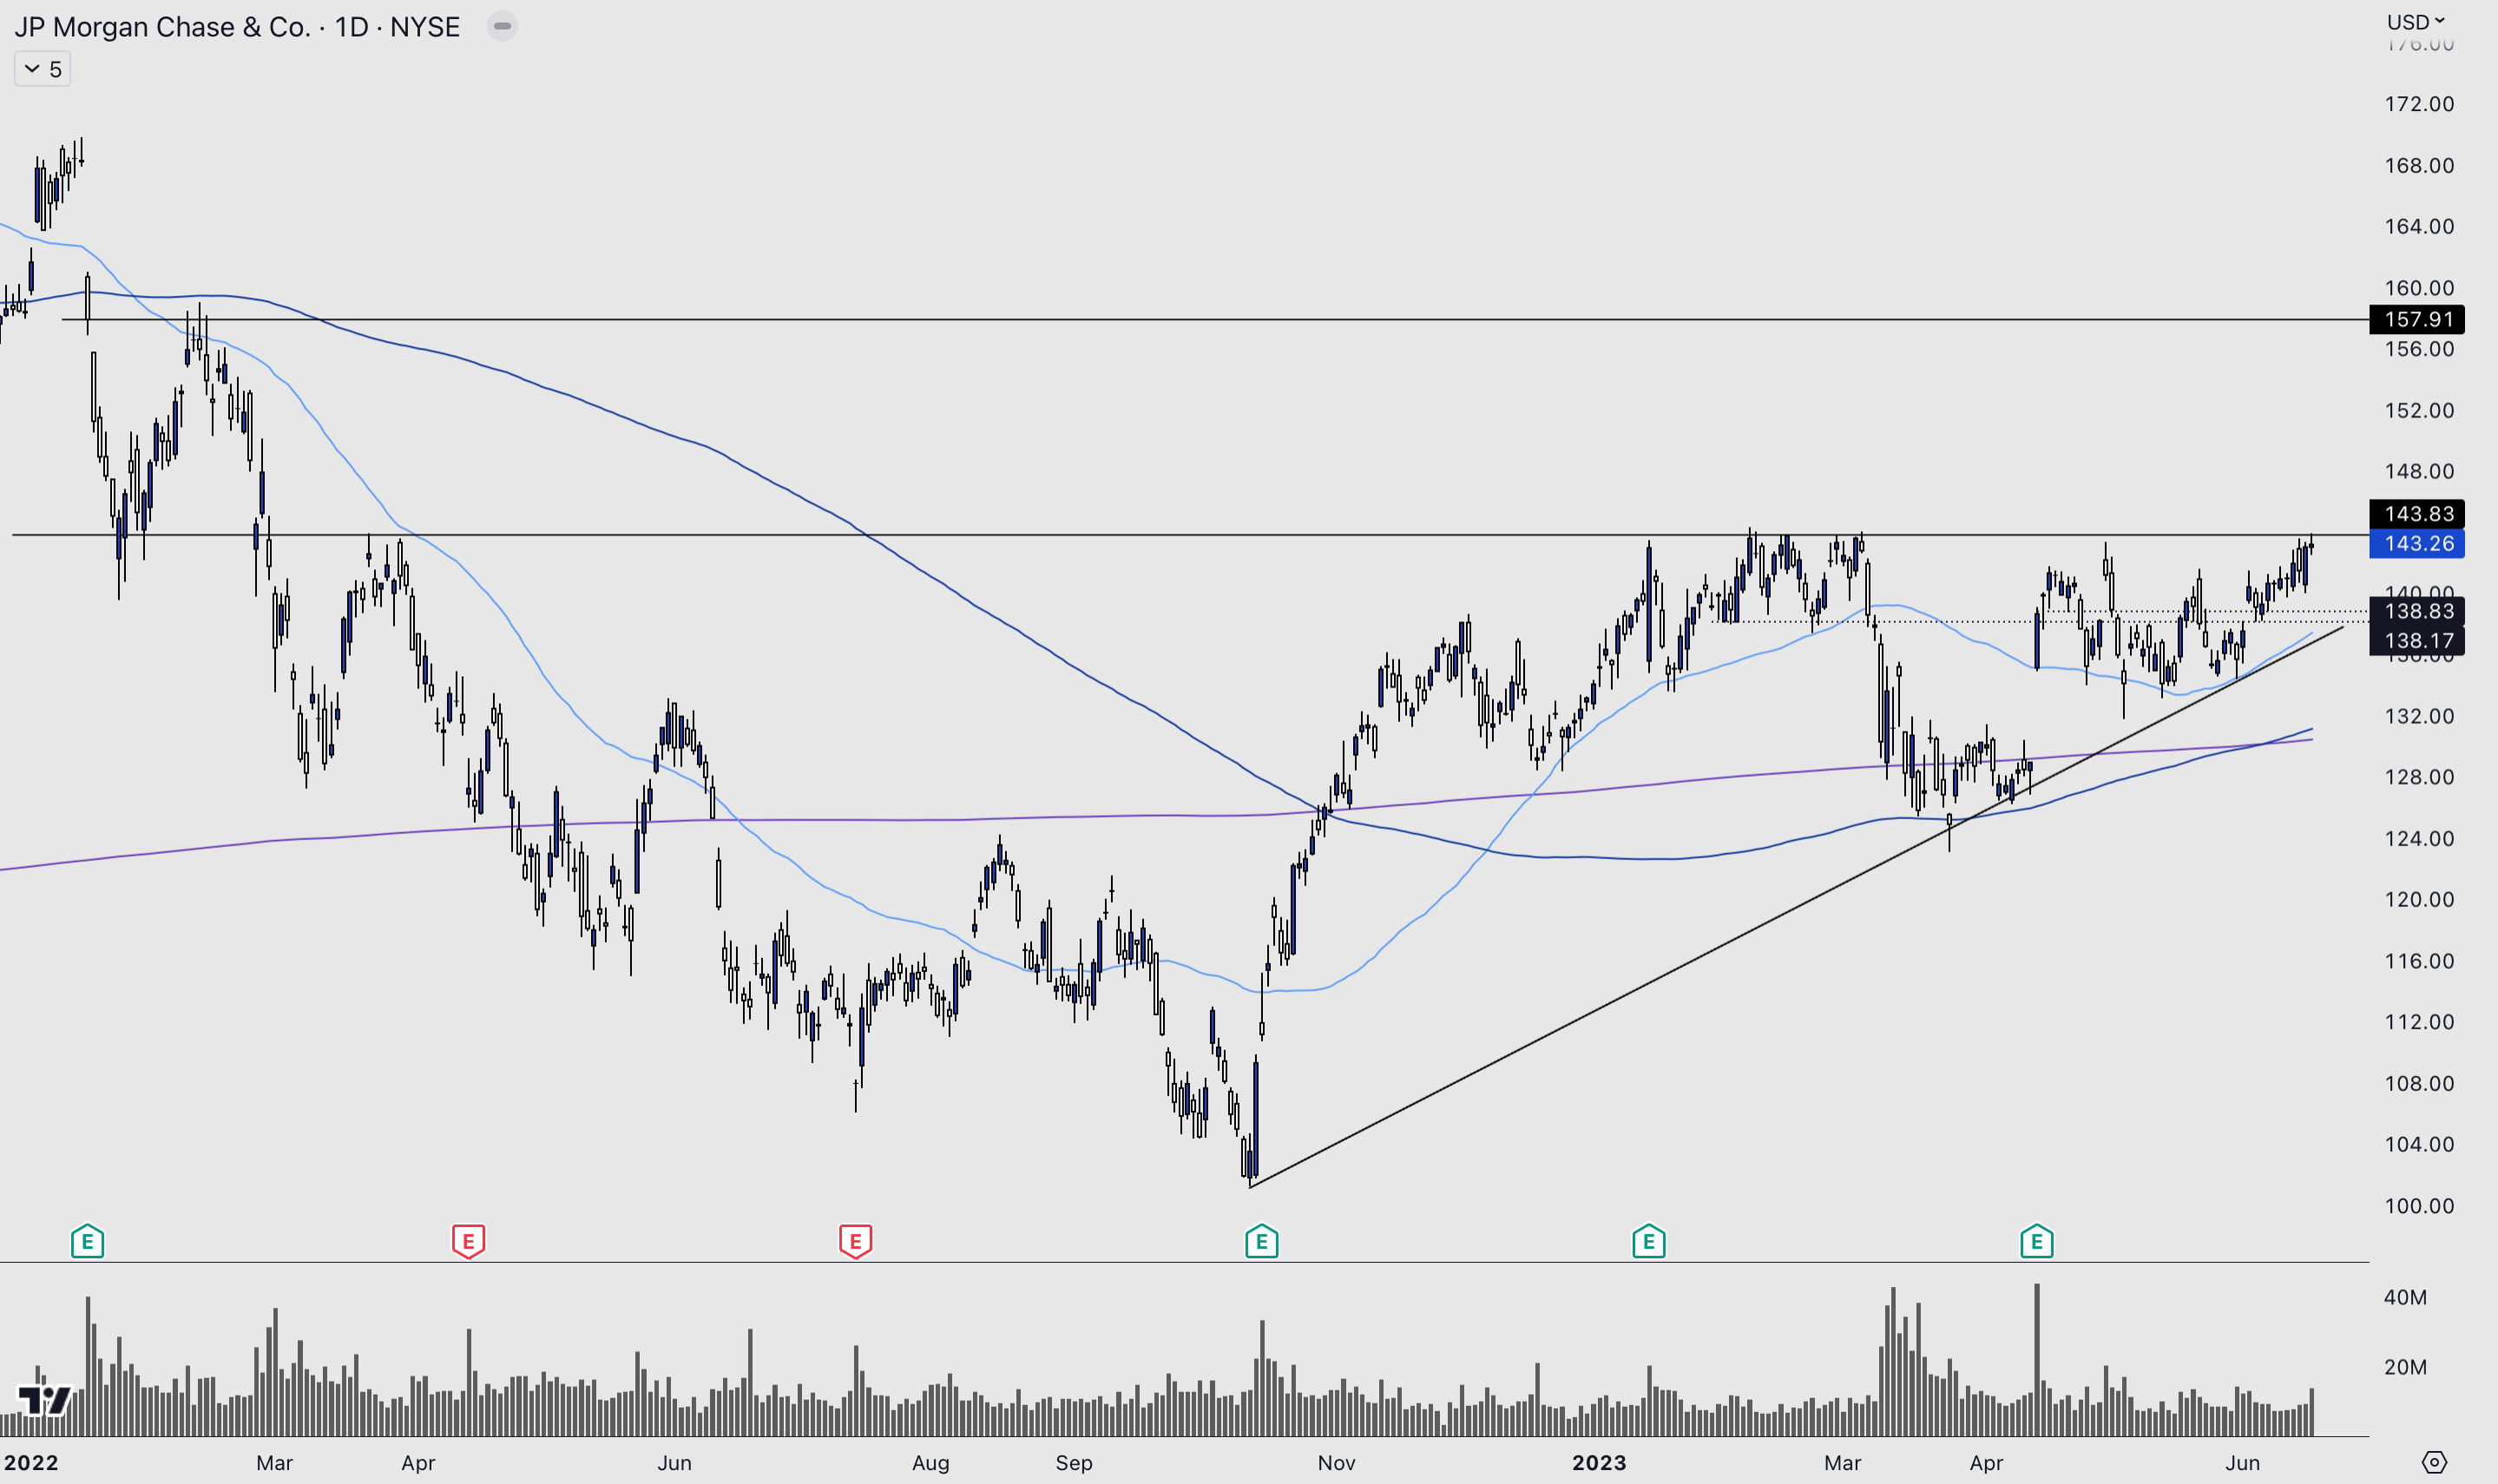Click the 116.00 price axis label
This screenshot has height=1484, width=2498.
tap(2418, 961)
